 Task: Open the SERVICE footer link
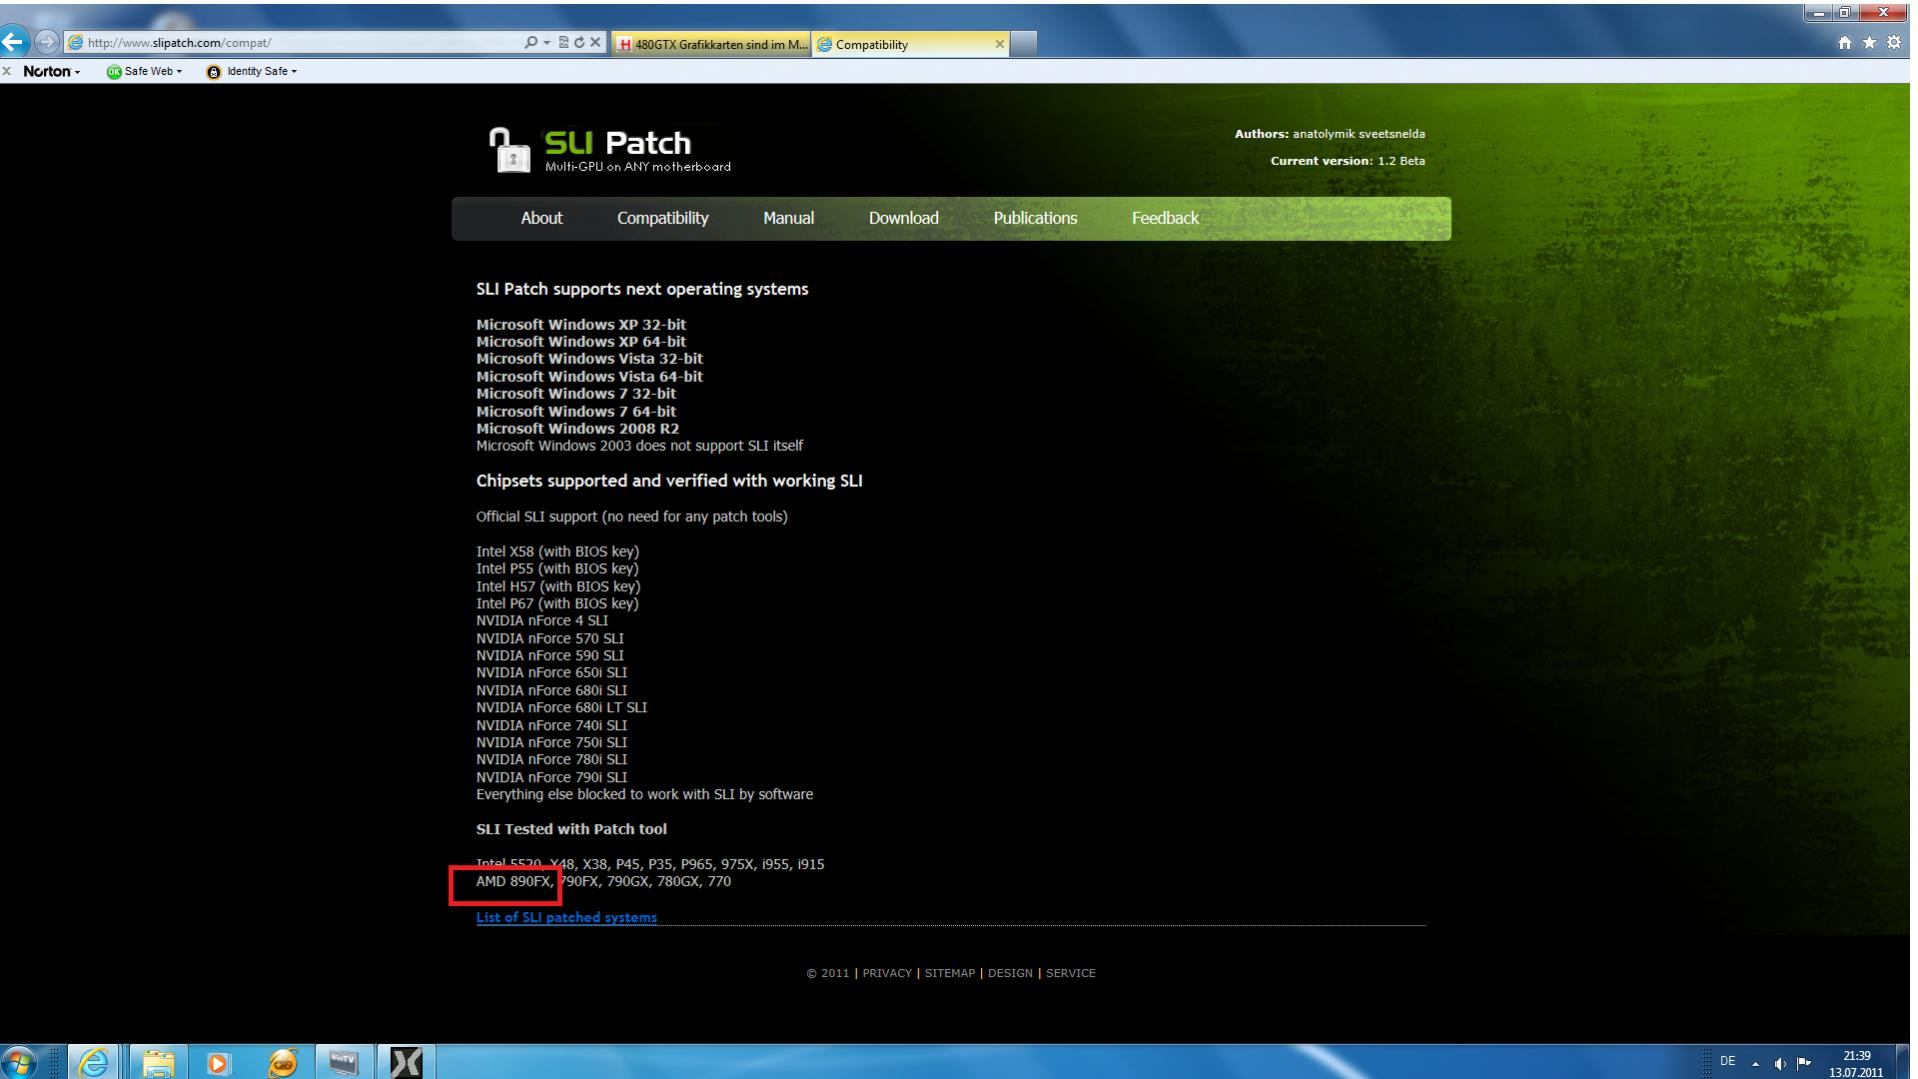pos(1071,973)
